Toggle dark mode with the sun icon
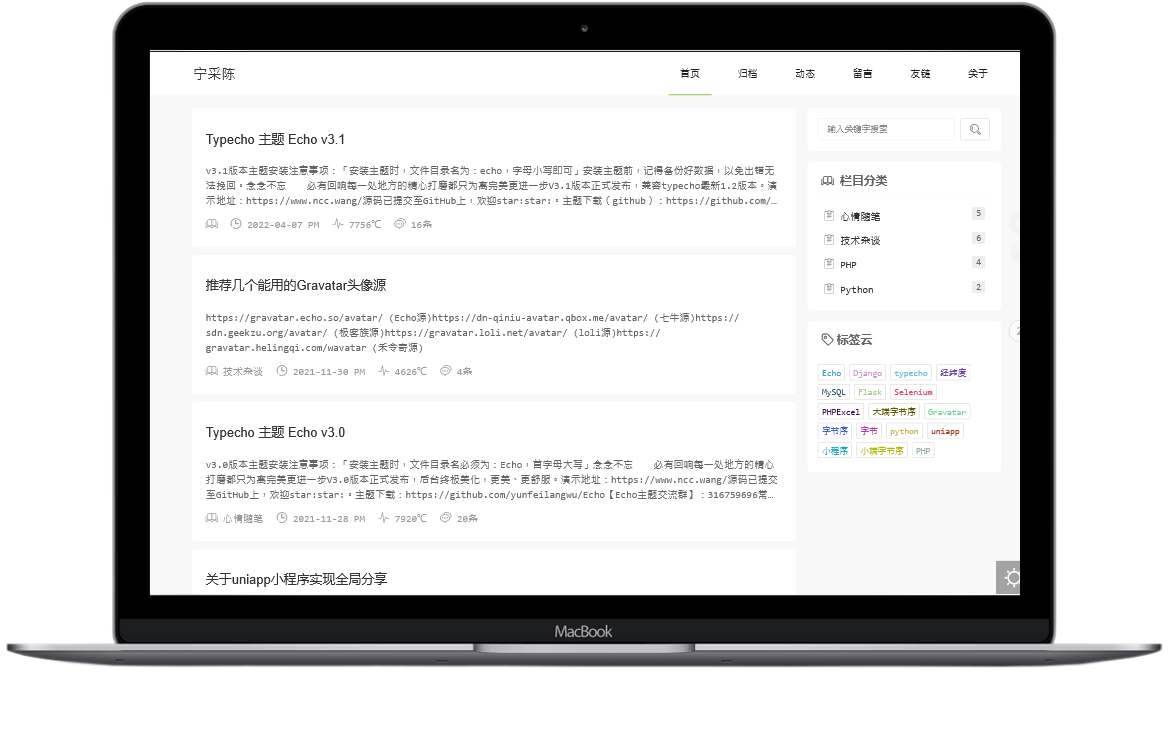The height and width of the screenshot is (730, 1170). pos(1011,578)
